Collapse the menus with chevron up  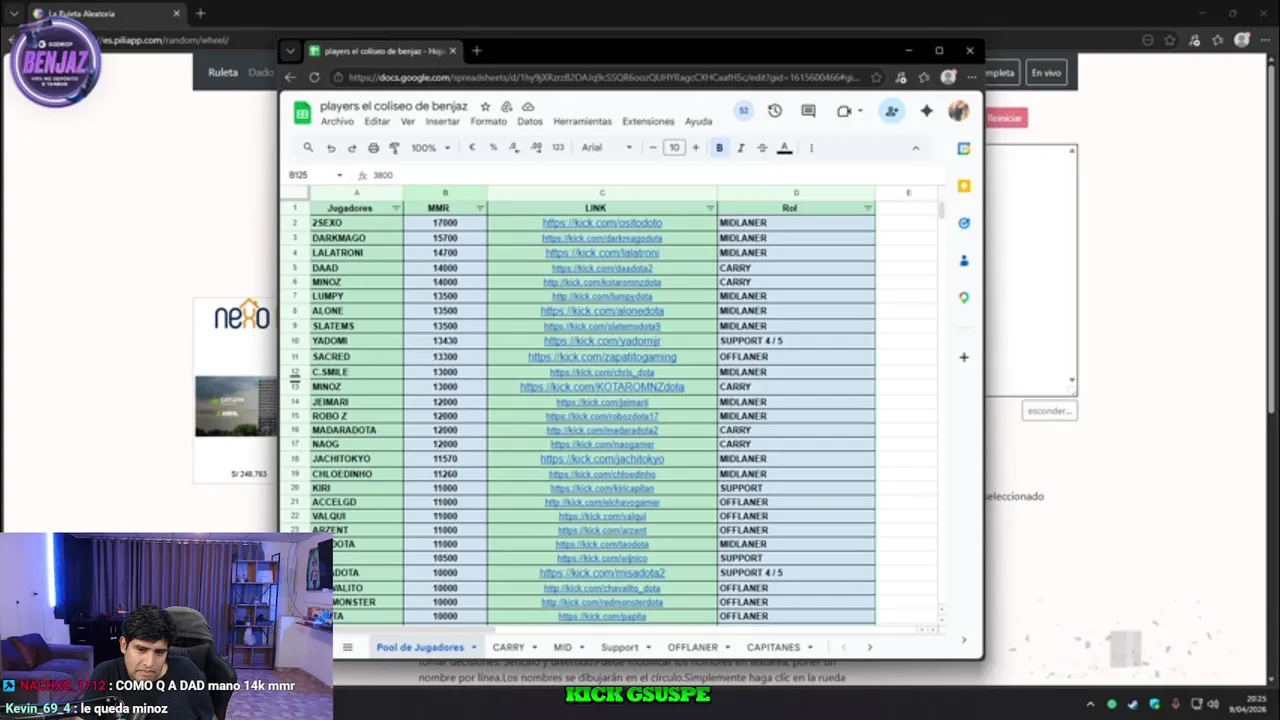[x=915, y=147]
